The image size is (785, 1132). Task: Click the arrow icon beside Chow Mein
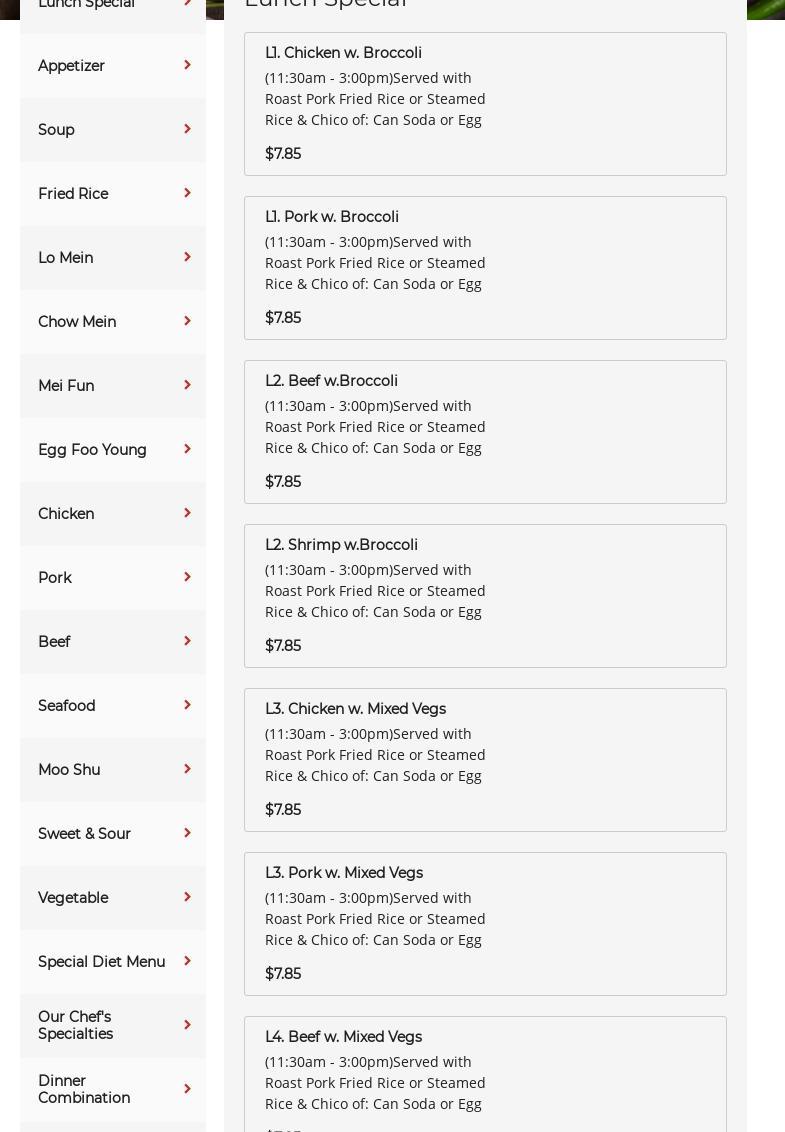click(187, 322)
